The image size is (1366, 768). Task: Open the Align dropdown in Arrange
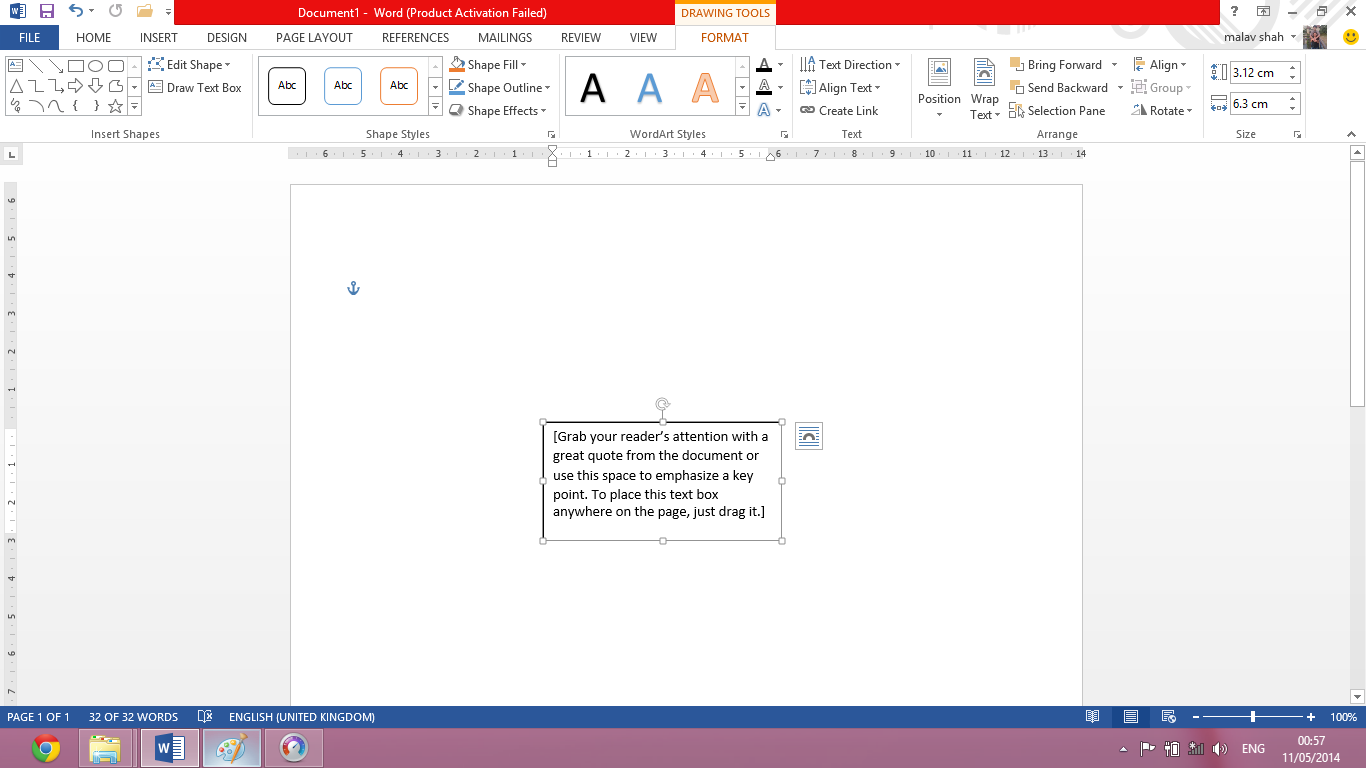pyautogui.click(x=1160, y=64)
